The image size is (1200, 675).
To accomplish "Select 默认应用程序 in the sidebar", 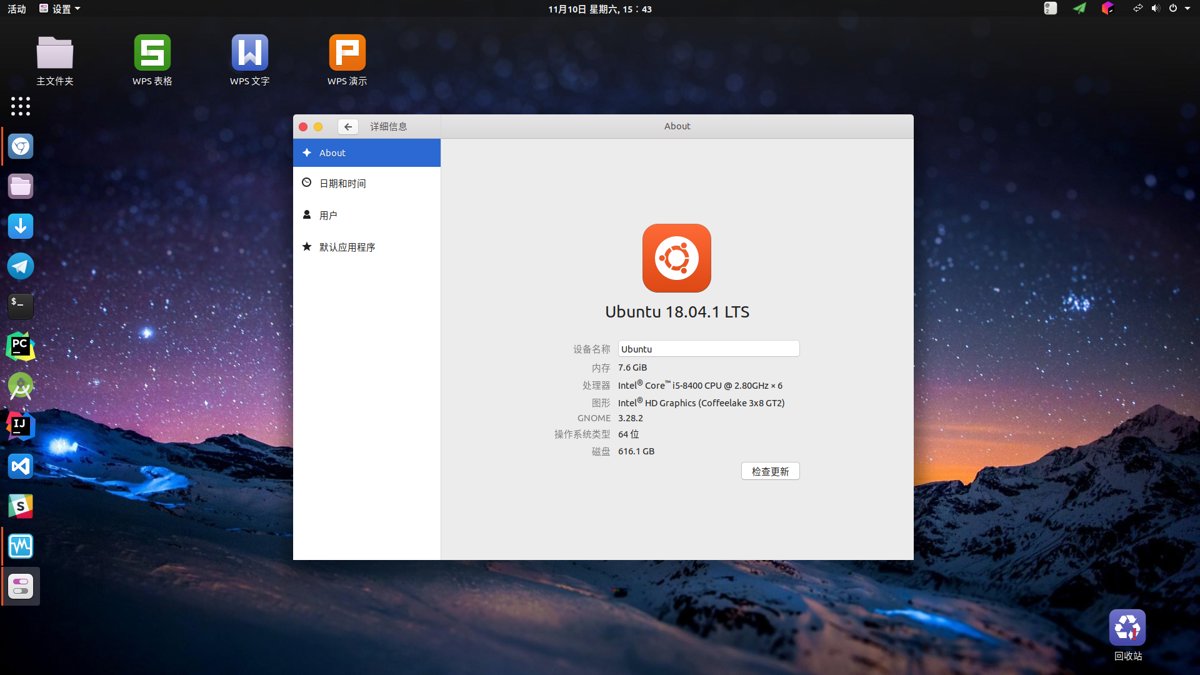I will [x=367, y=247].
